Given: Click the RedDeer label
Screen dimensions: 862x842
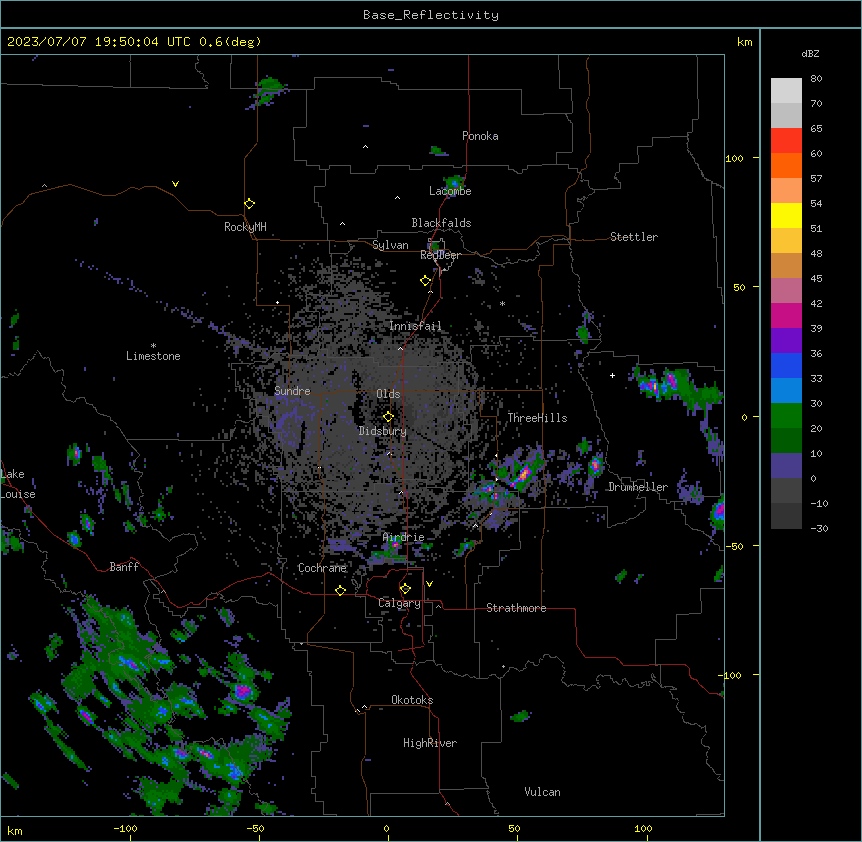Looking at the screenshot, I should (x=440, y=255).
